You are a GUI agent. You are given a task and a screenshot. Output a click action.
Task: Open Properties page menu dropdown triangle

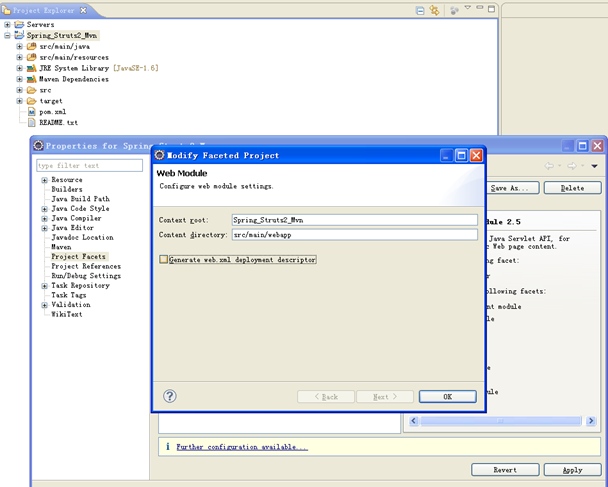coord(594,166)
